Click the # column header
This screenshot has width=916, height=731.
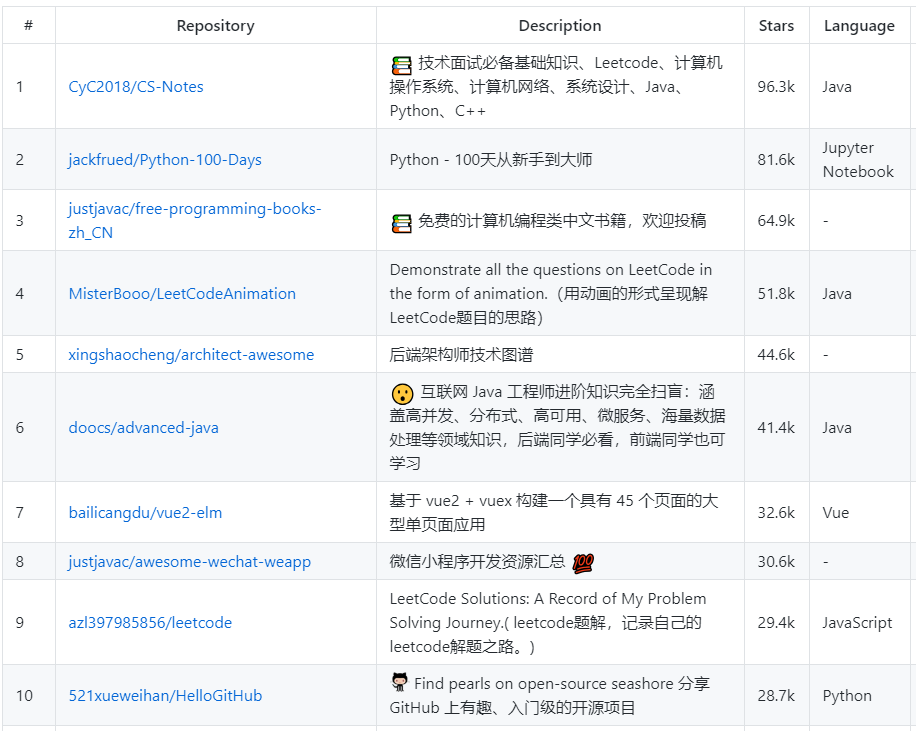pos(29,26)
